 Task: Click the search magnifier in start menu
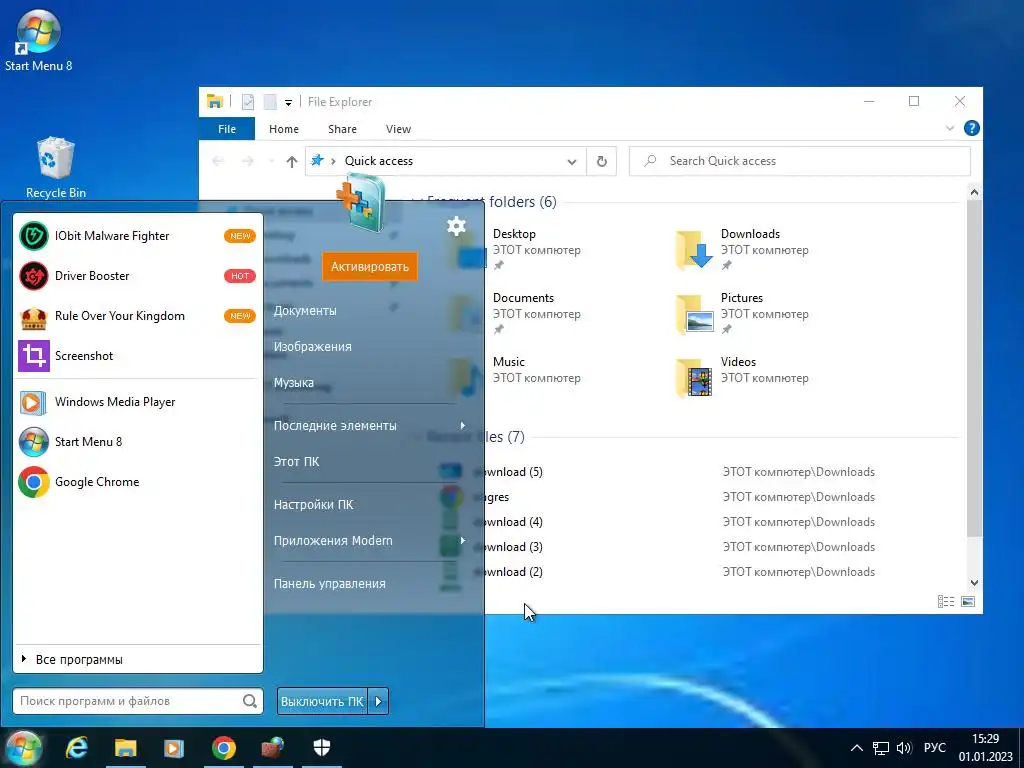pyautogui.click(x=249, y=701)
